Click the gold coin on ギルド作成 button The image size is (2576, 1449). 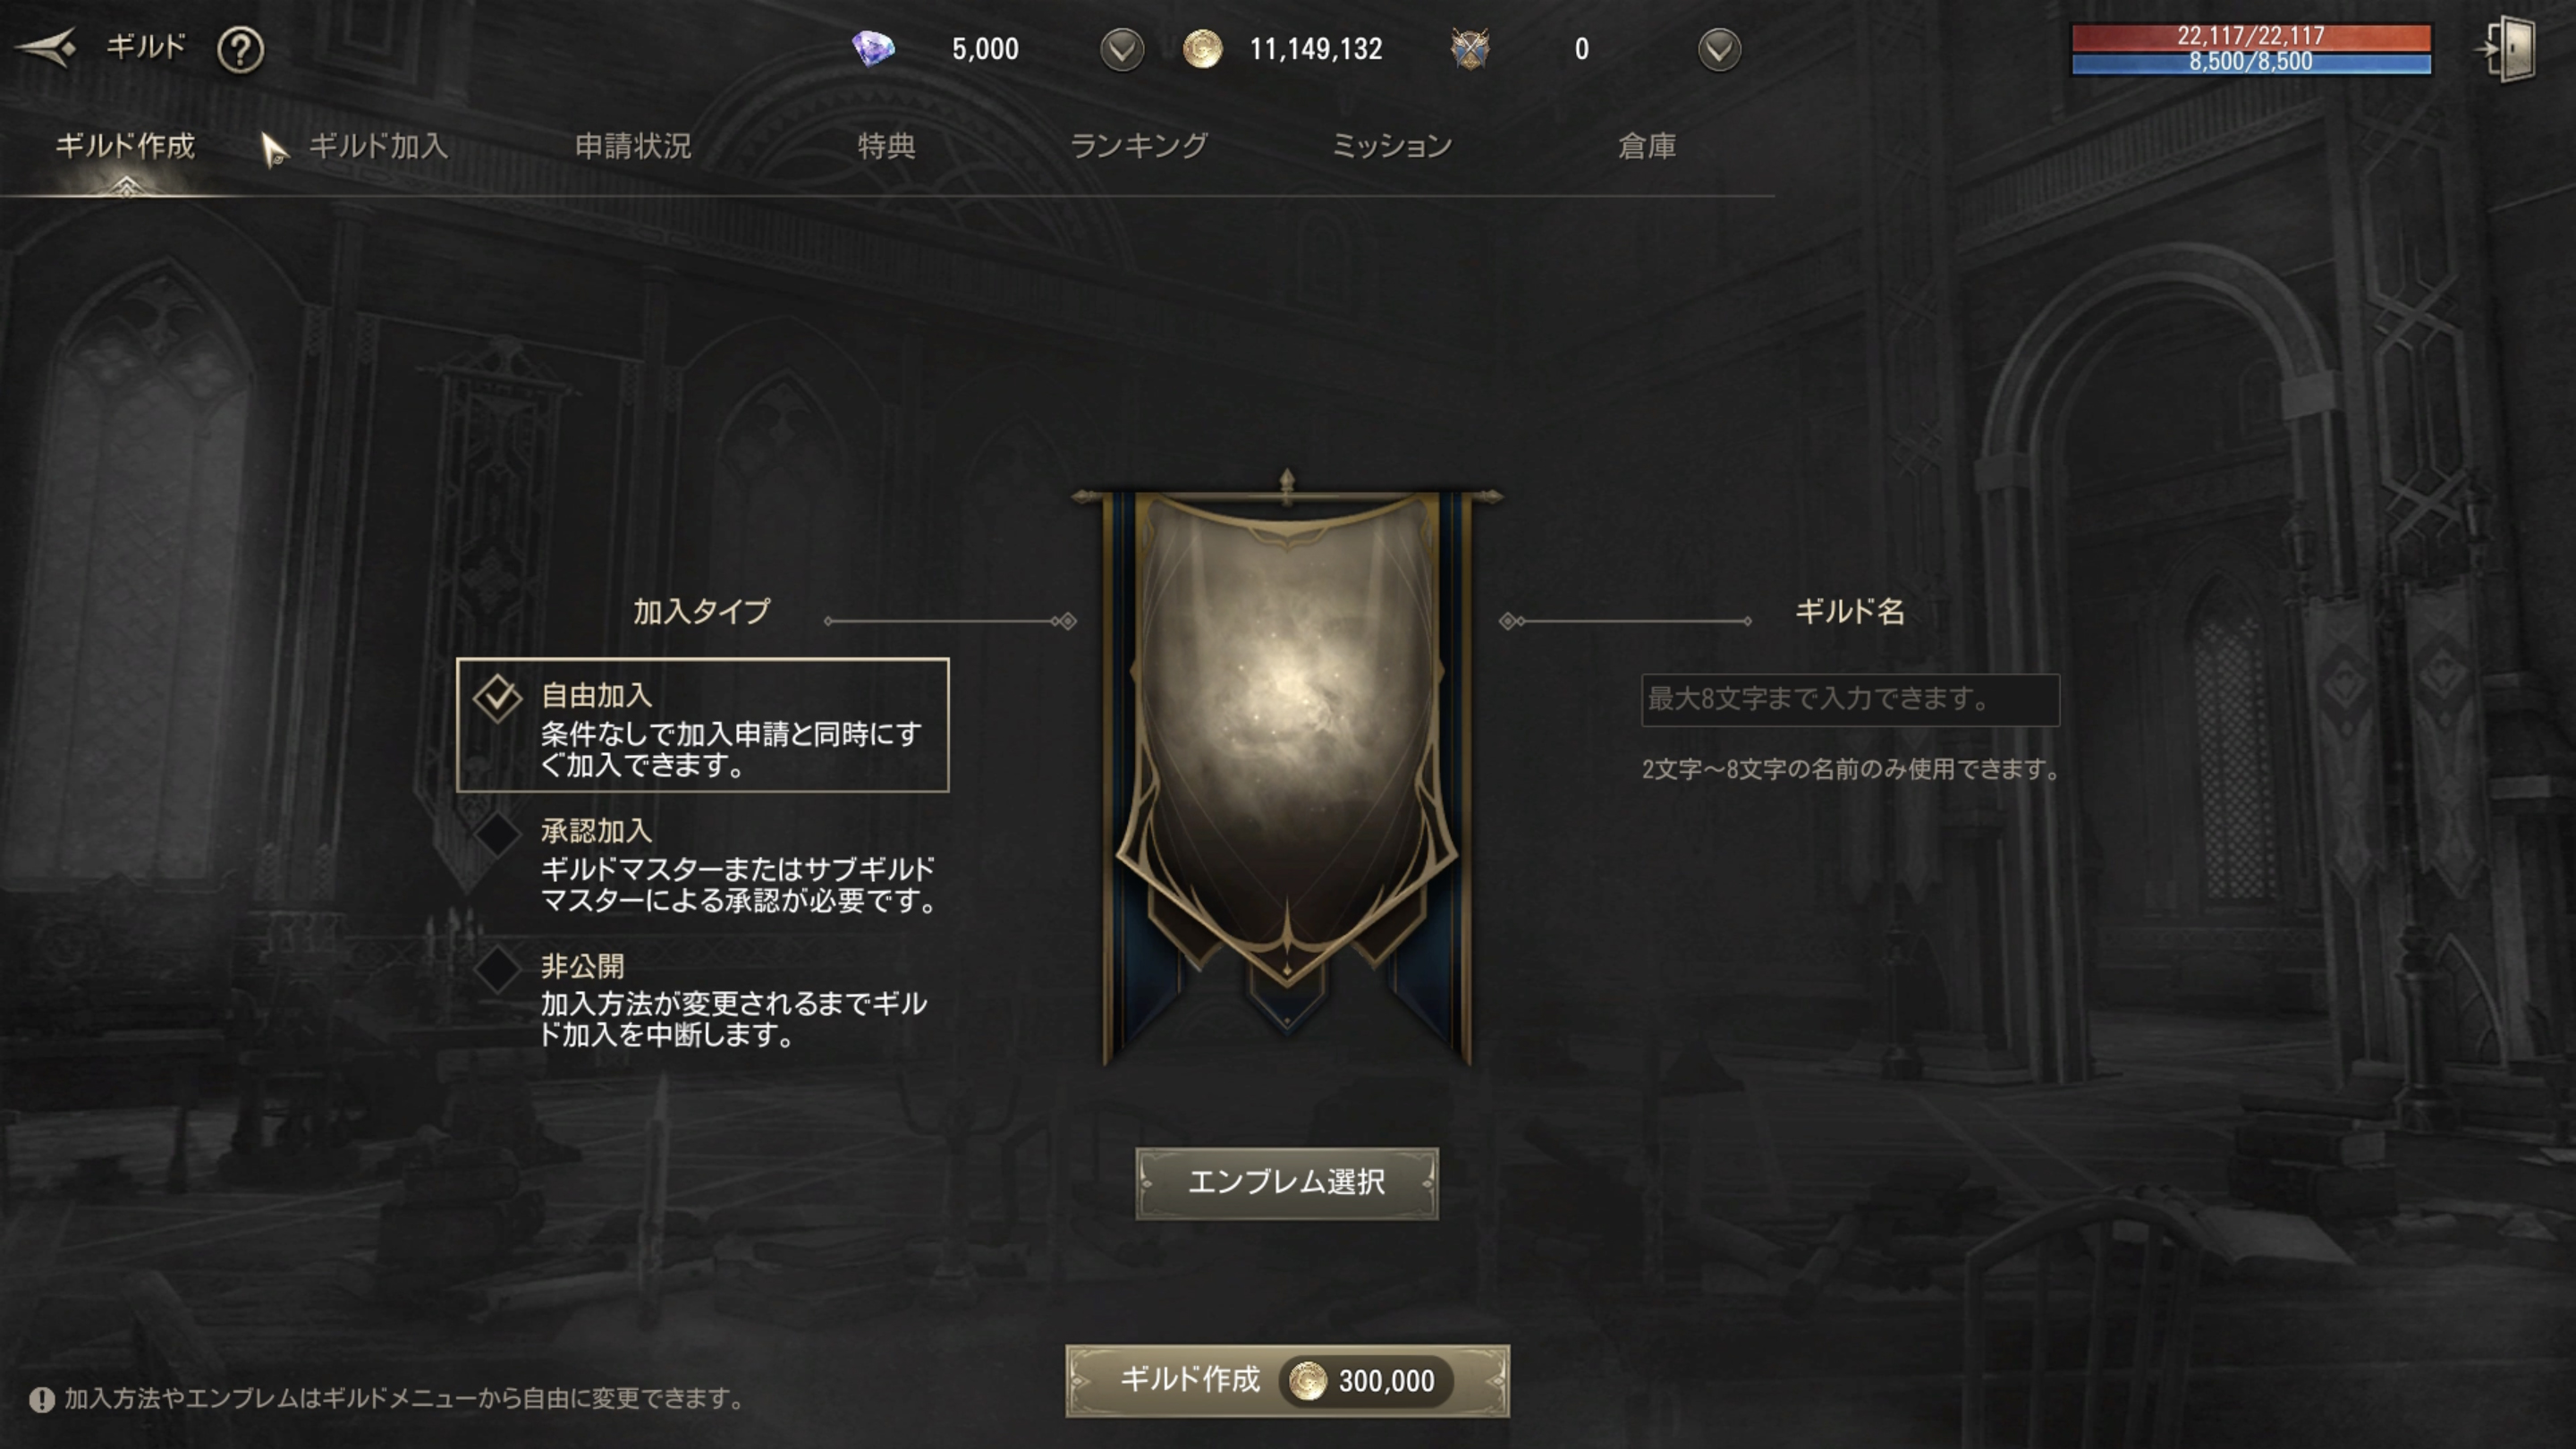tap(1307, 1381)
